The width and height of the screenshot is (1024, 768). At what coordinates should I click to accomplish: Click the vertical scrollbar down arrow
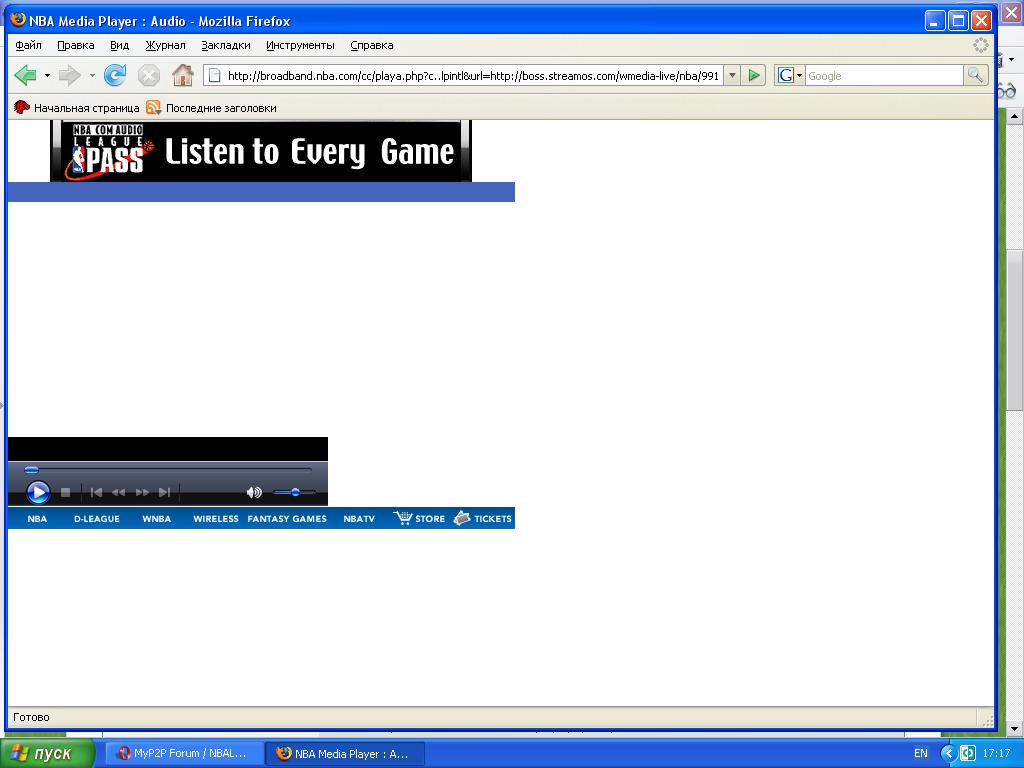coord(1014,728)
